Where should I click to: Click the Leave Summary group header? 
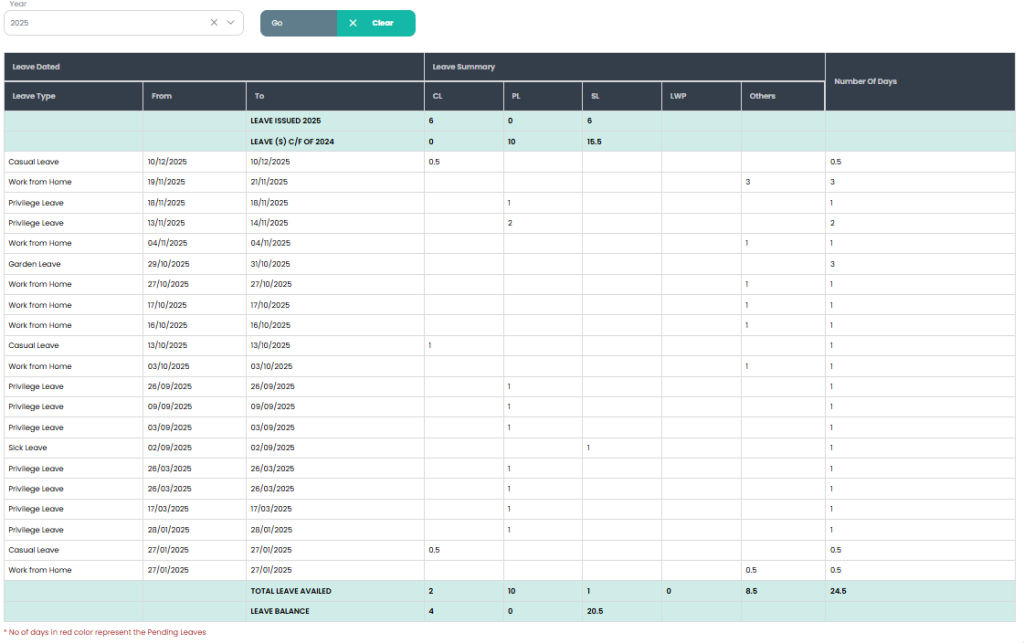point(463,67)
